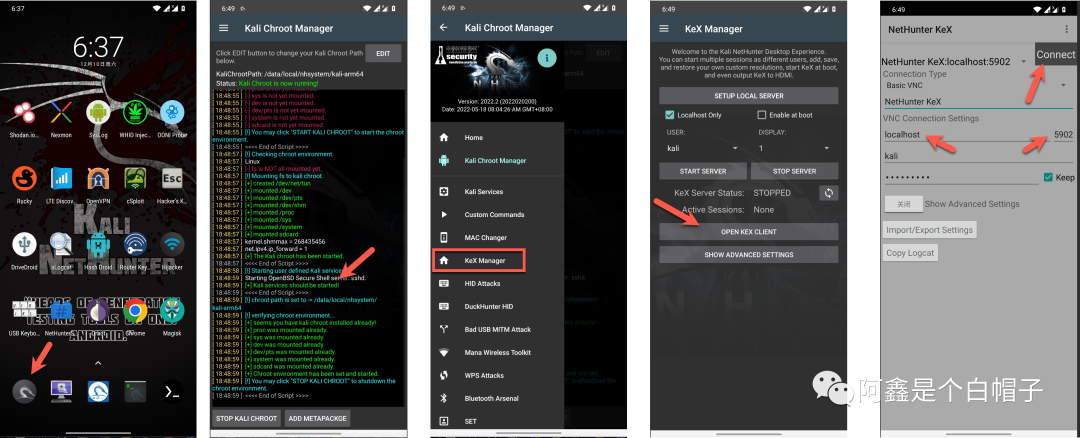Tap the ADD METAPACKGE button
Viewport: 1080px width, 438px height.
318,418
